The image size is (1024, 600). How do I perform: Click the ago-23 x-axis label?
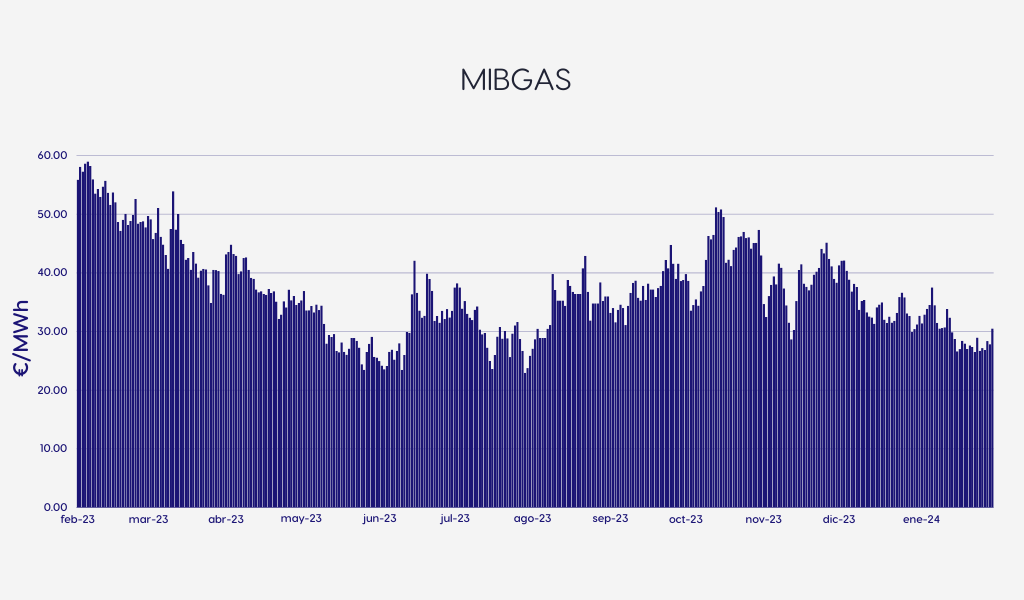click(x=532, y=519)
